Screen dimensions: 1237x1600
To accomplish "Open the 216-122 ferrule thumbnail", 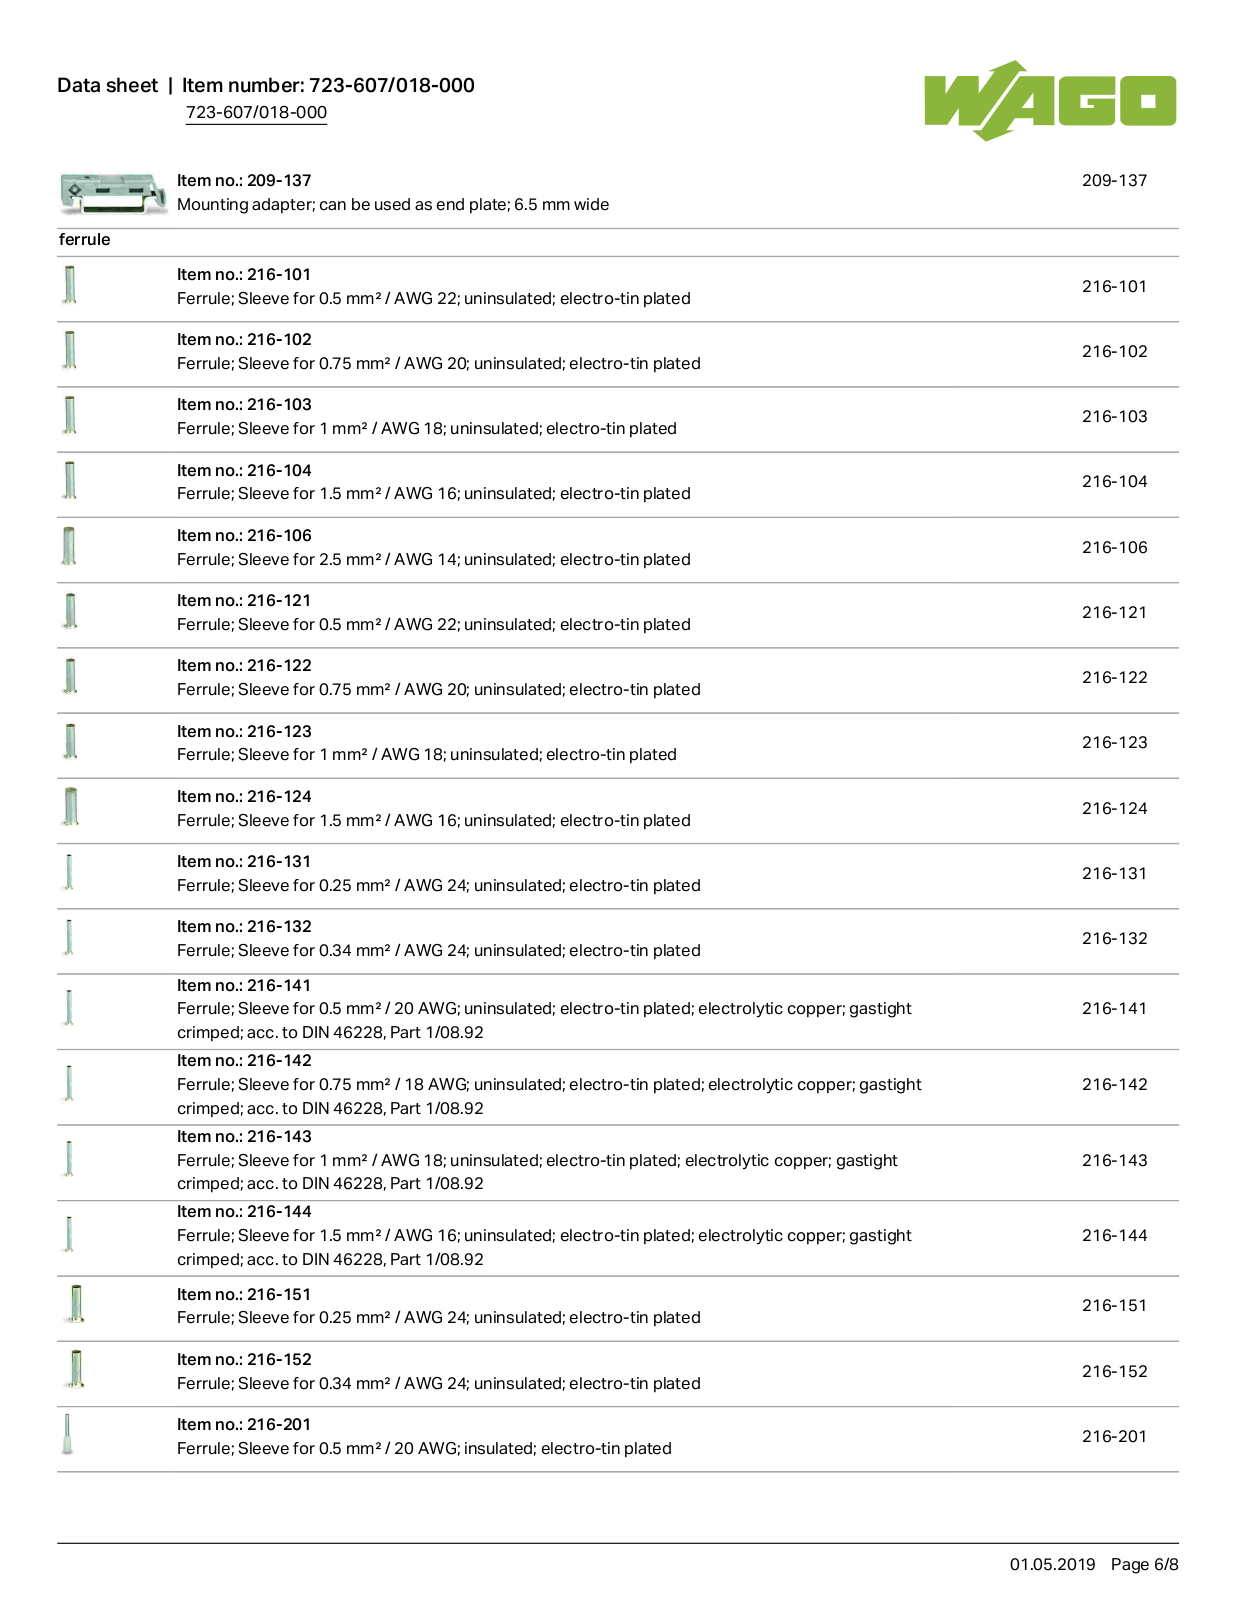I will [70, 677].
